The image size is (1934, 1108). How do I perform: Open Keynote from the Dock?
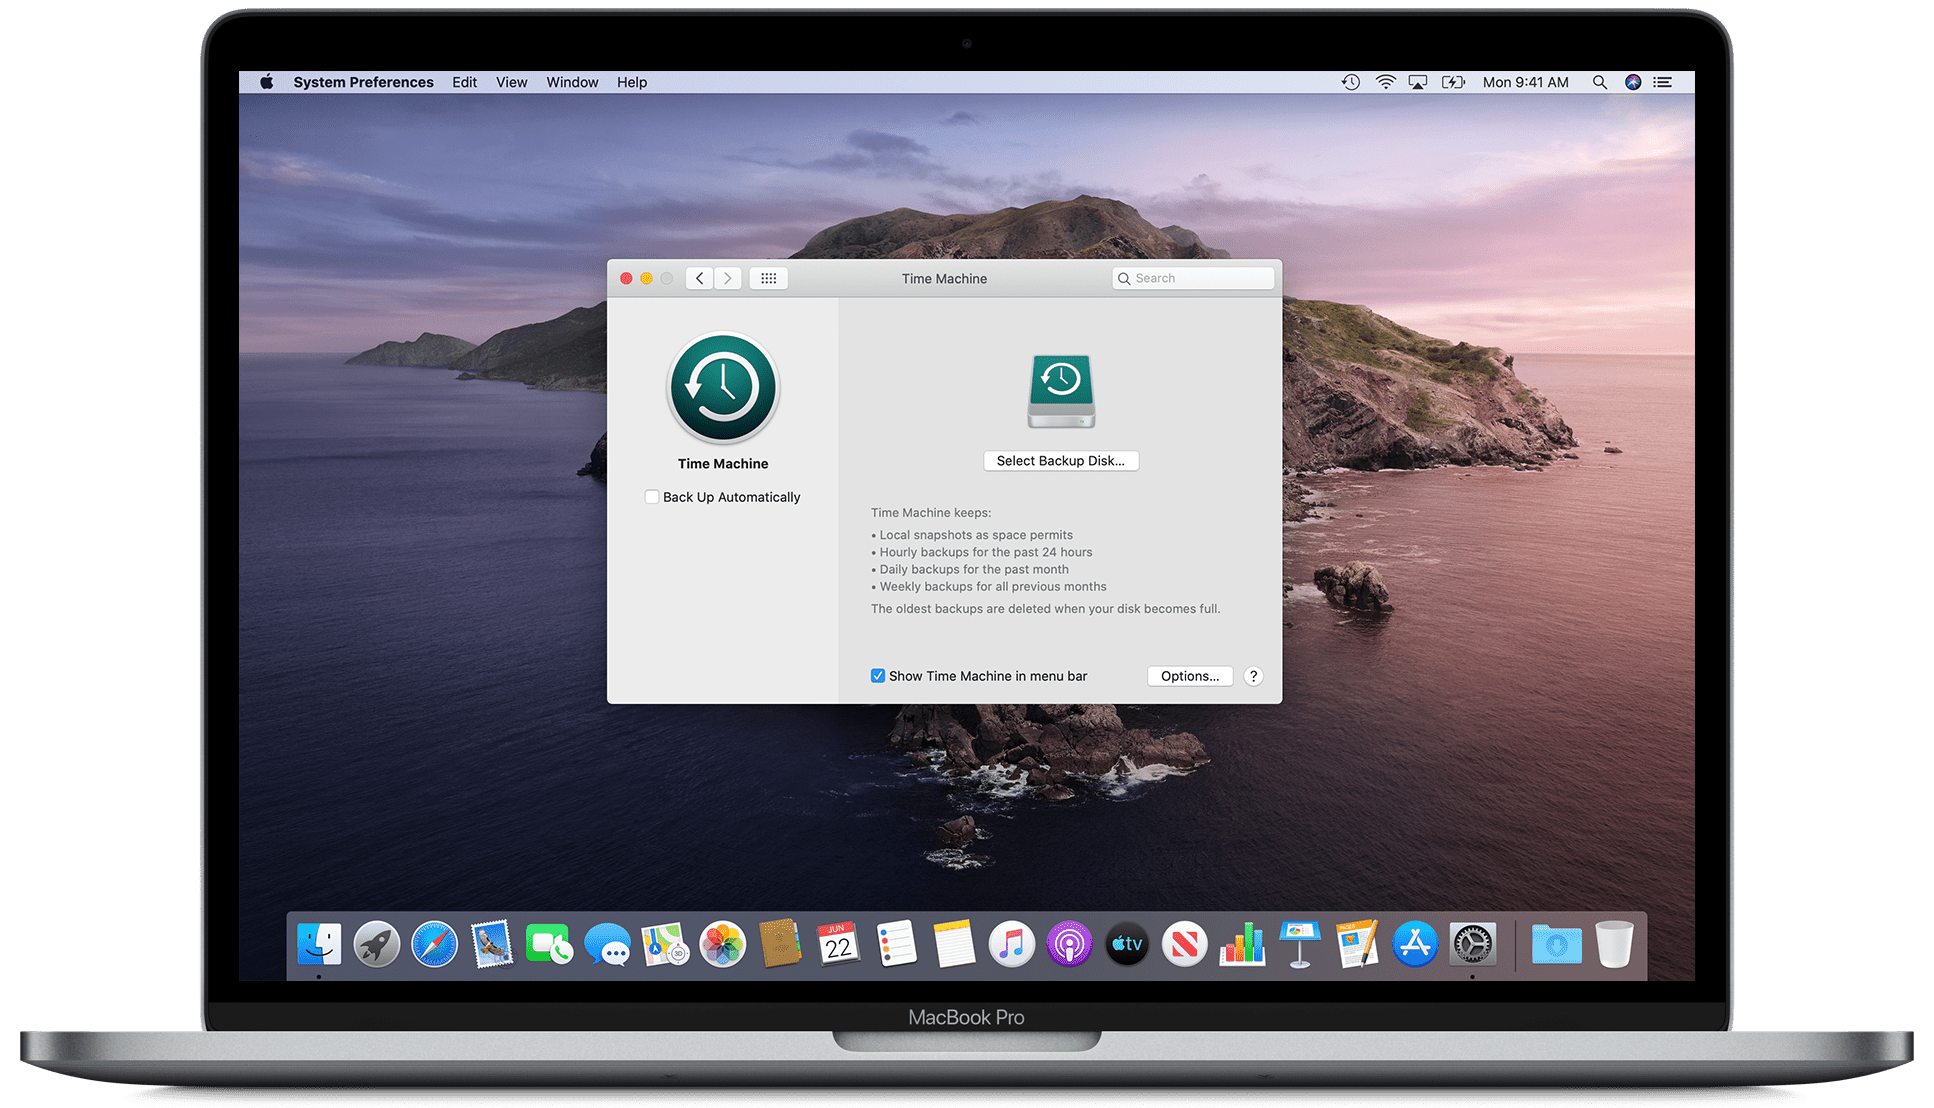coord(1300,944)
